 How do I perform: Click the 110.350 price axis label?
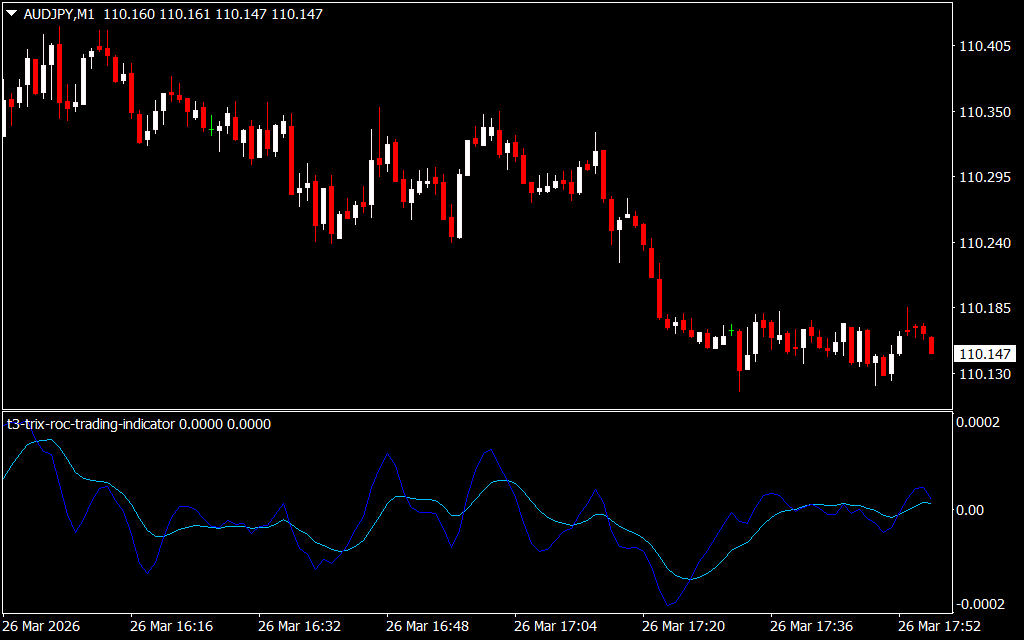[984, 112]
